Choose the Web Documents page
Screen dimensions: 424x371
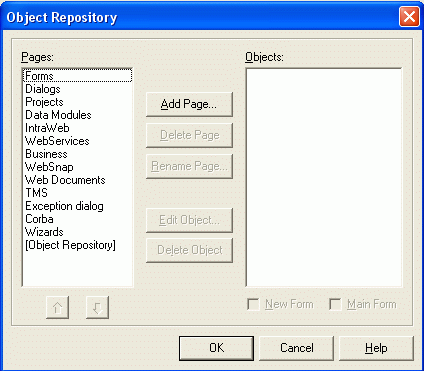click(77, 180)
